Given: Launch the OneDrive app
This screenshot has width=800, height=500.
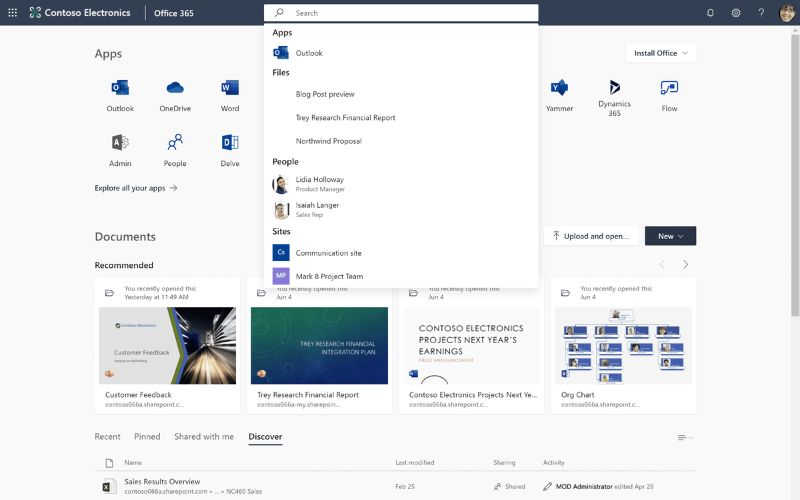Looking at the screenshot, I should coord(175,95).
